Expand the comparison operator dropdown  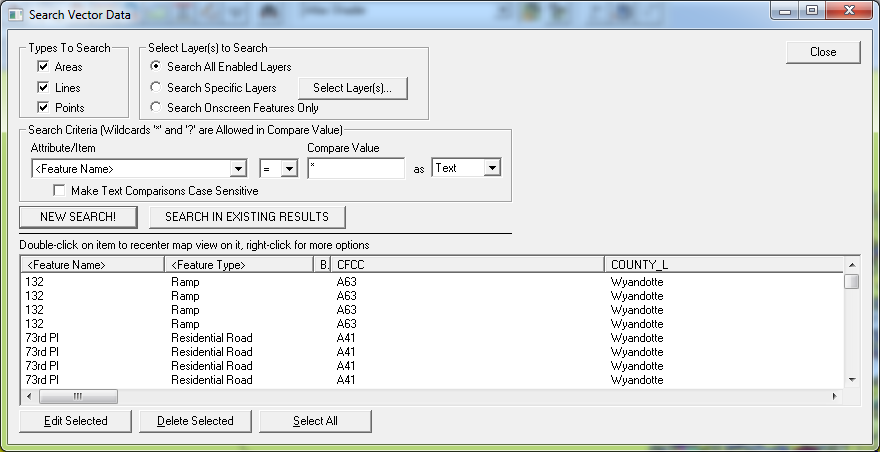point(289,169)
